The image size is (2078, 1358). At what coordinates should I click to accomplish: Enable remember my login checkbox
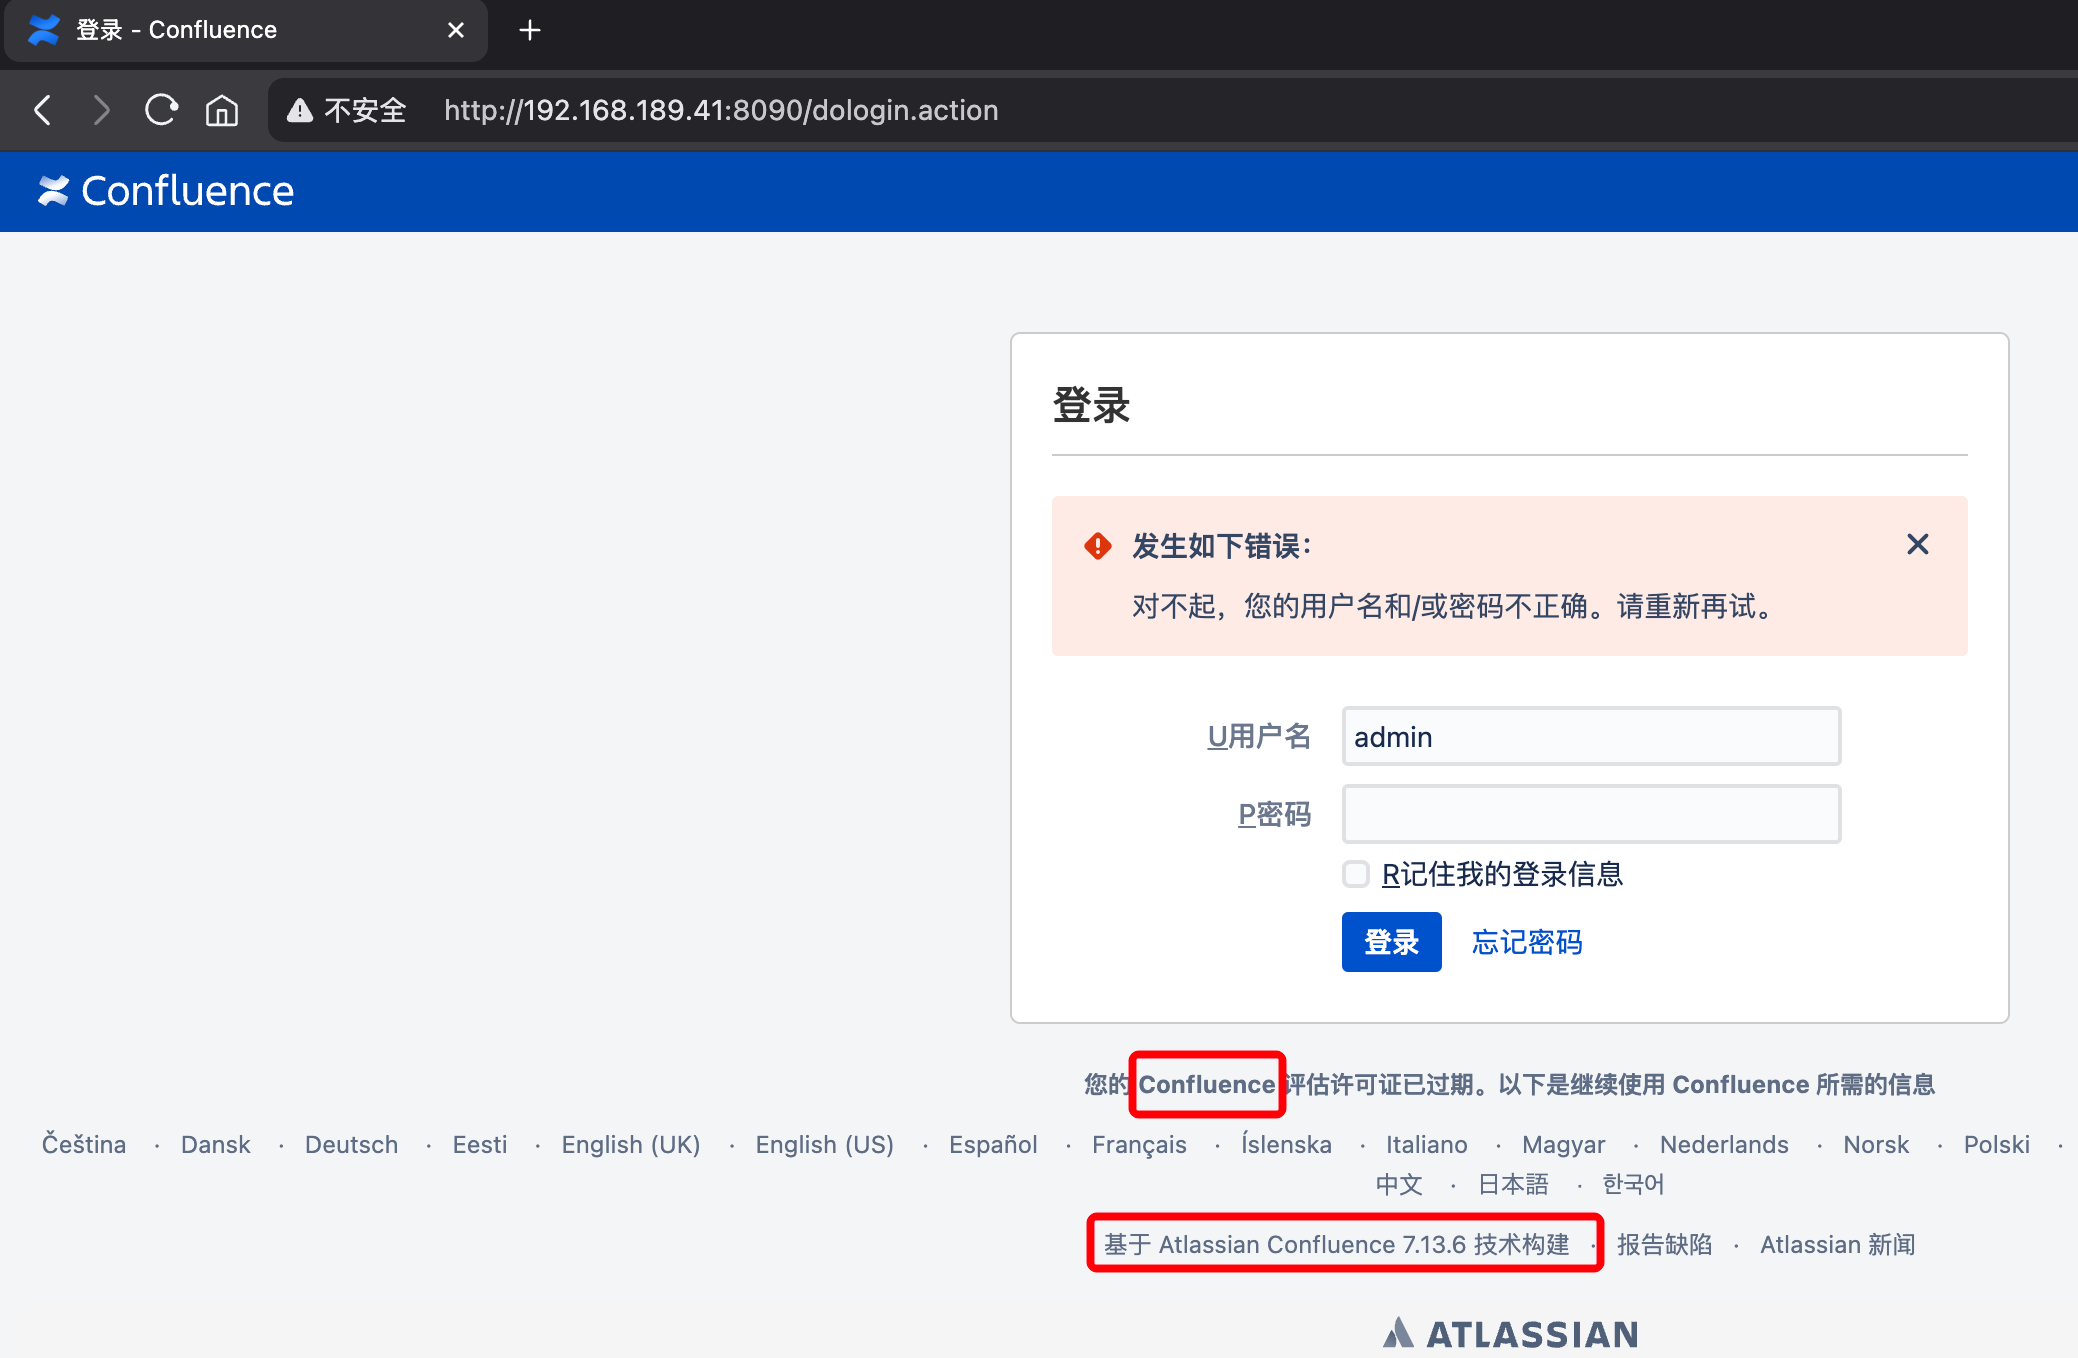(x=1356, y=874)
